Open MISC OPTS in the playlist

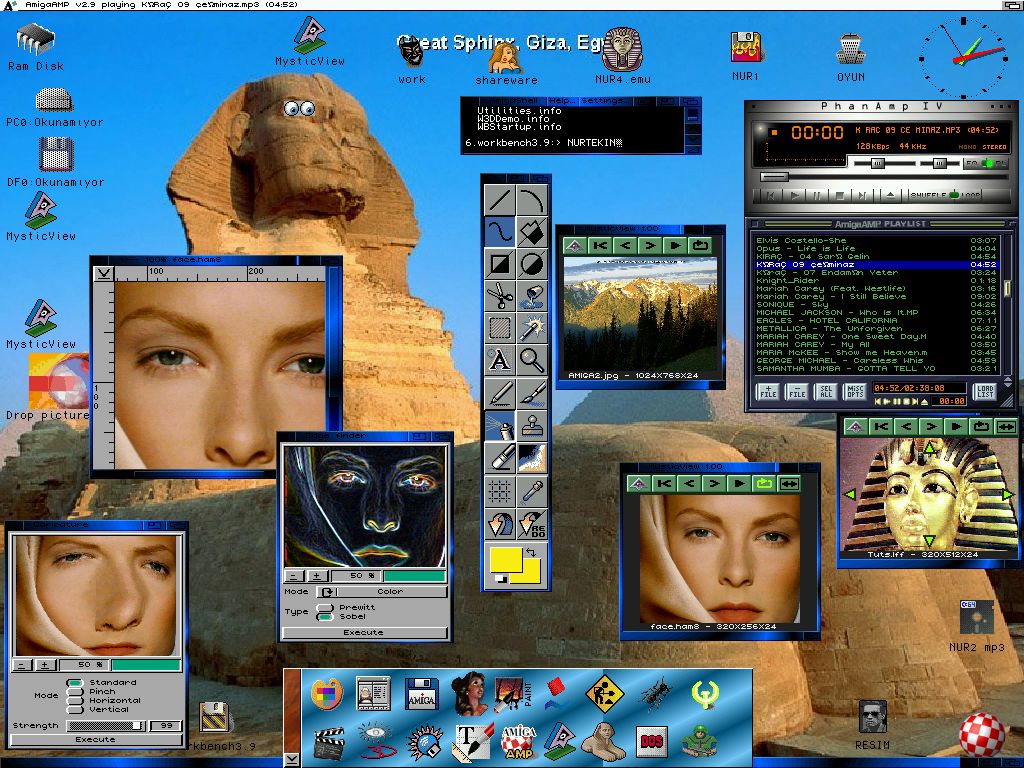[x=855, y=392]
